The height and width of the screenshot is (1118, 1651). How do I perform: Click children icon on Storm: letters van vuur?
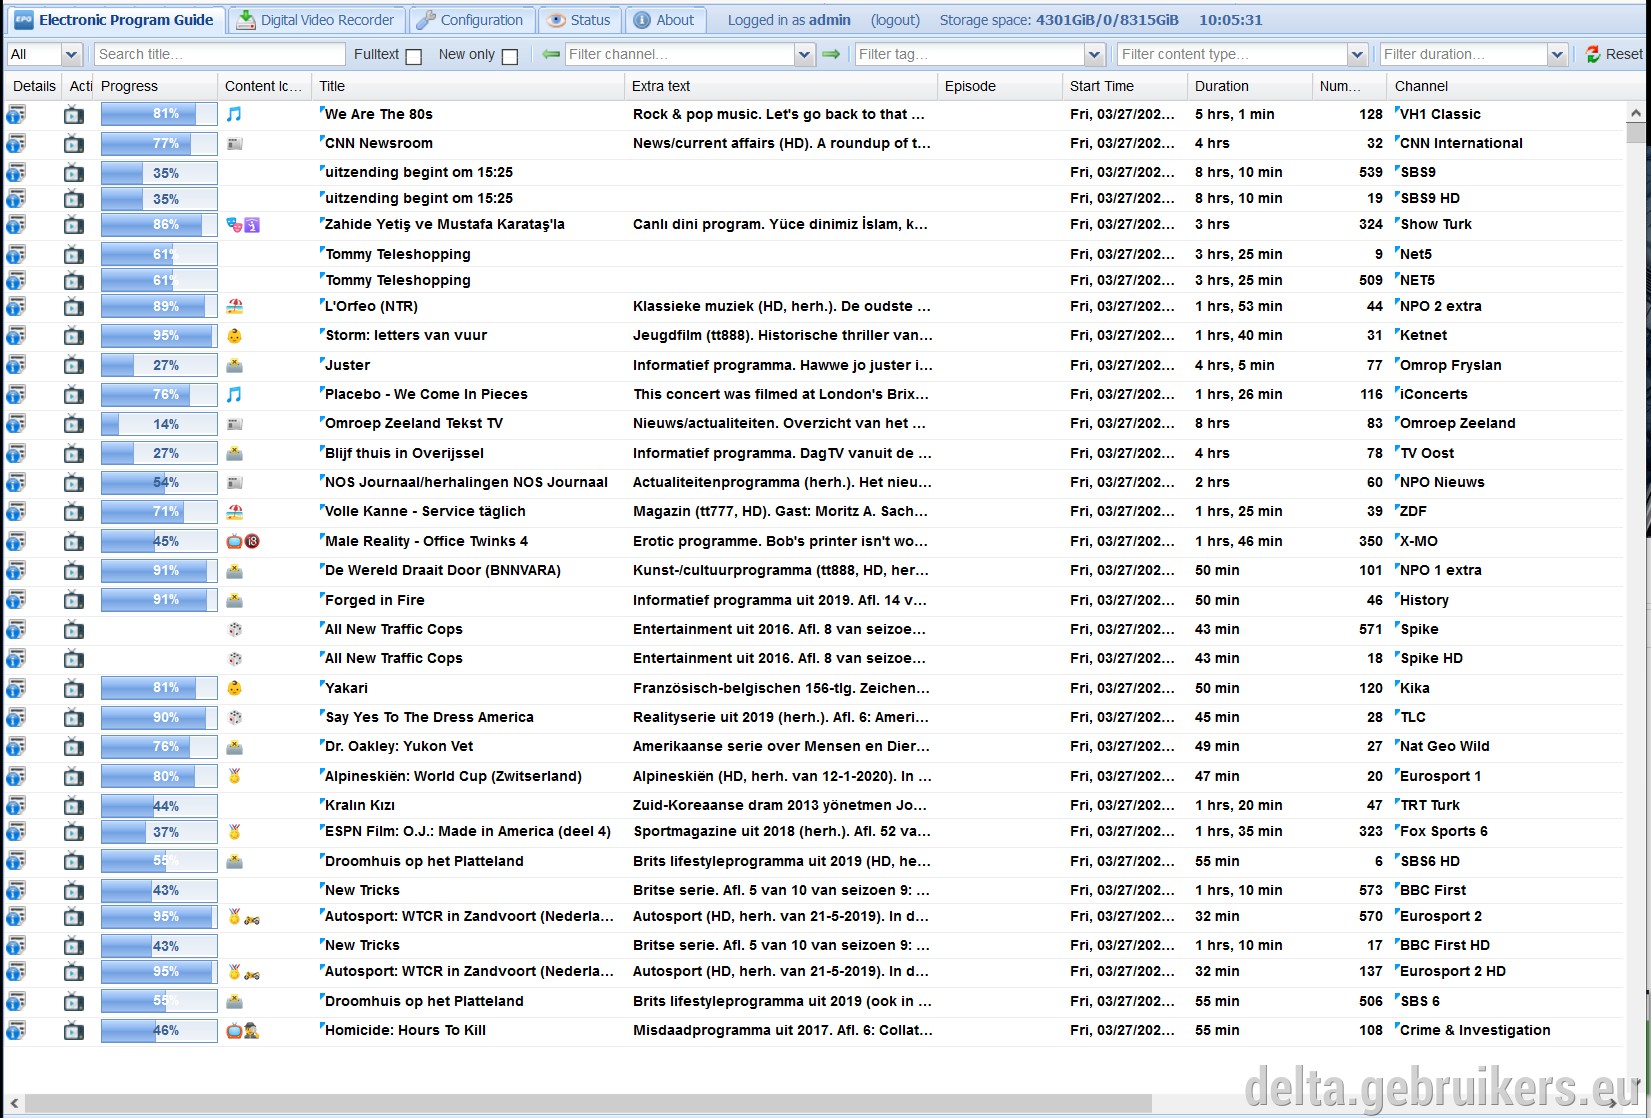[234, 336]
